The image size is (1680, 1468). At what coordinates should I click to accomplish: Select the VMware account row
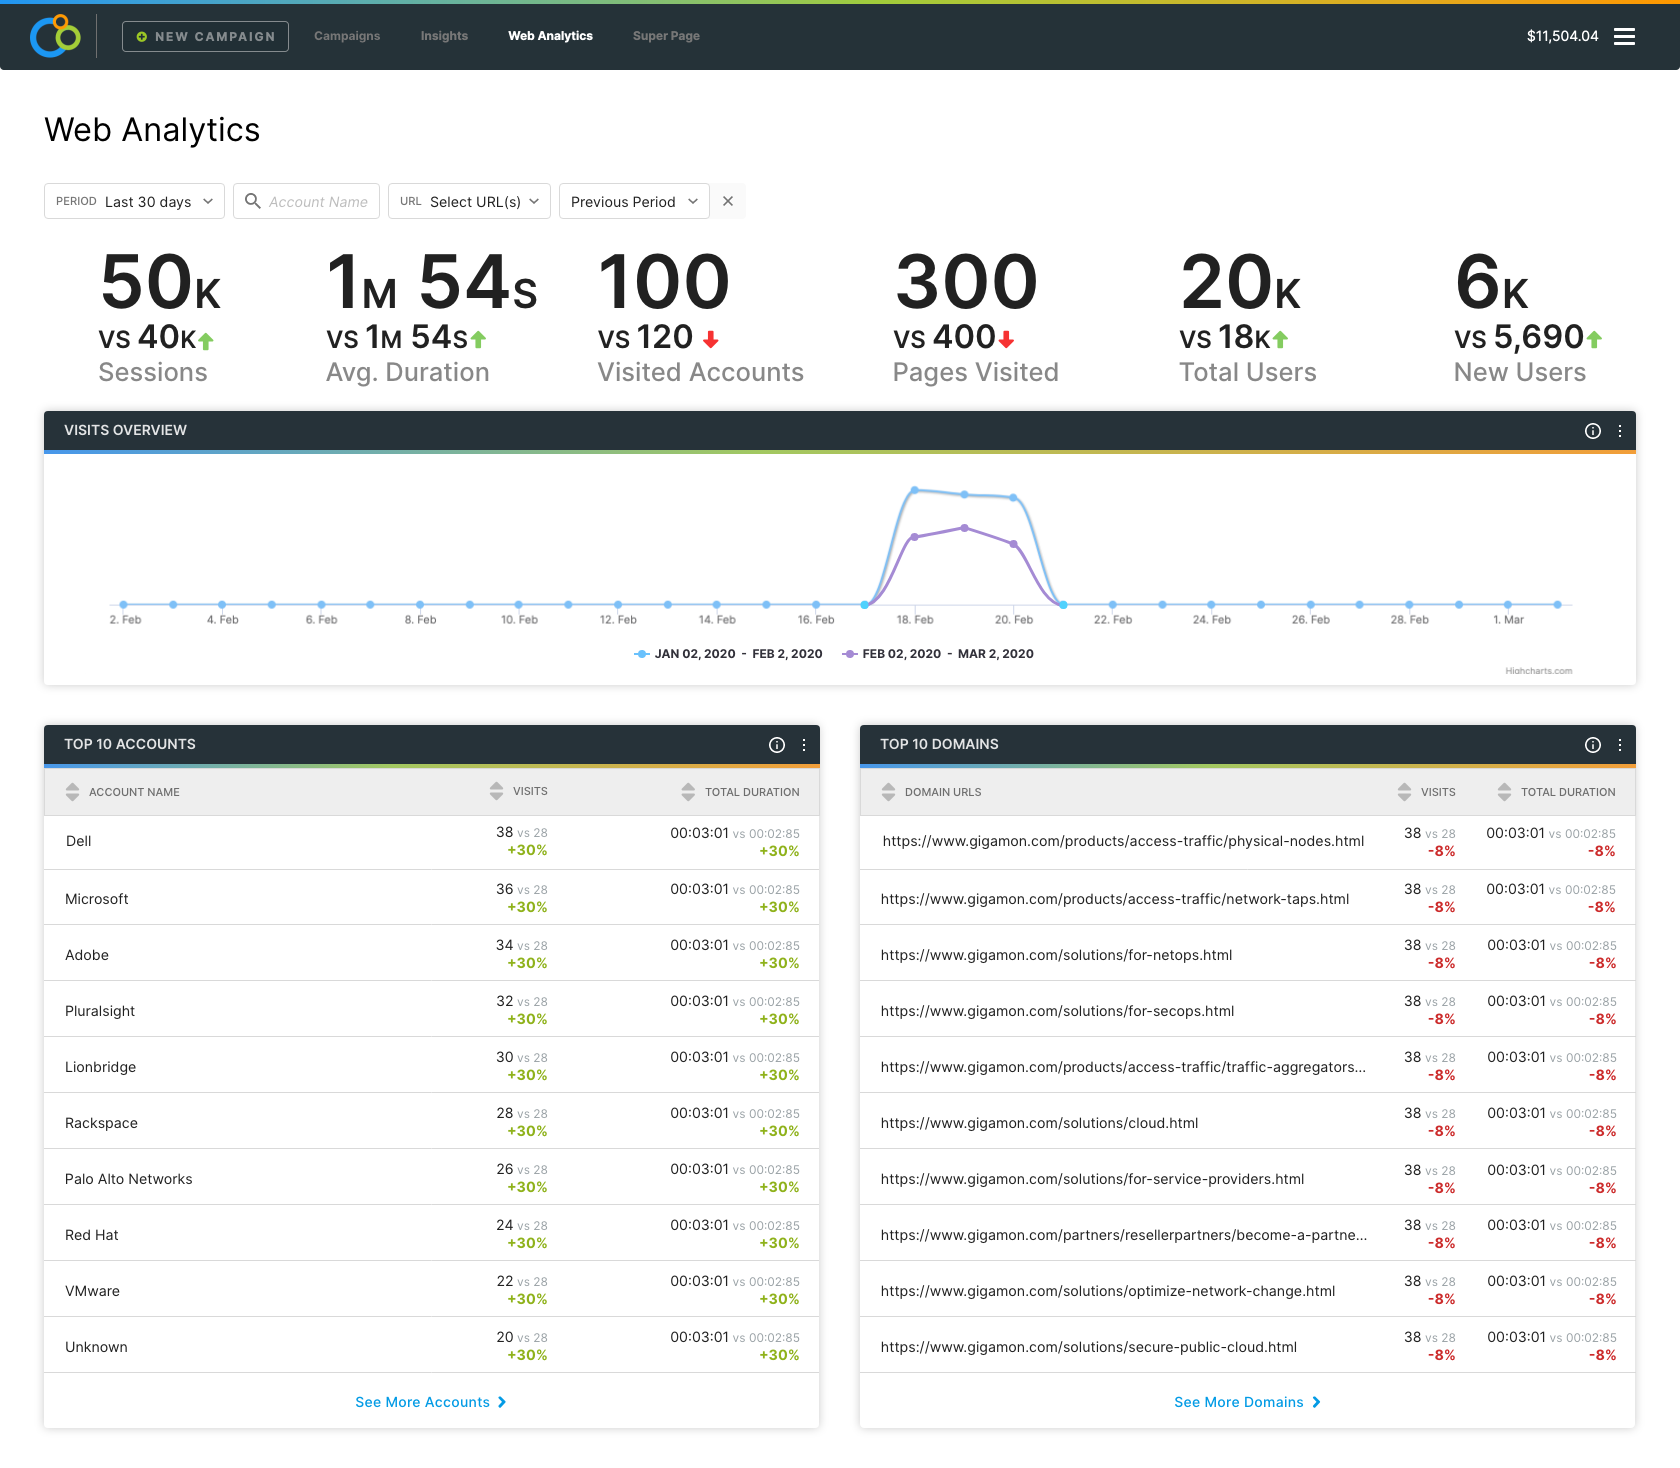coord(432,1290)
